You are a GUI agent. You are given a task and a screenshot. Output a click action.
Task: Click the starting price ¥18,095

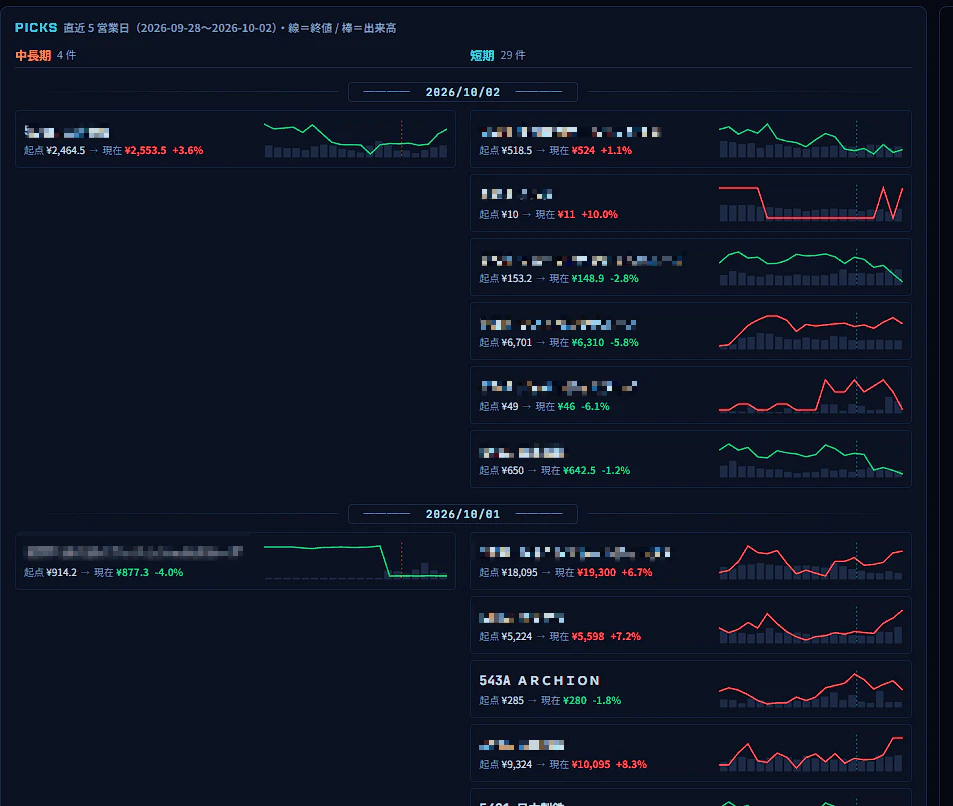click(520, 572)
